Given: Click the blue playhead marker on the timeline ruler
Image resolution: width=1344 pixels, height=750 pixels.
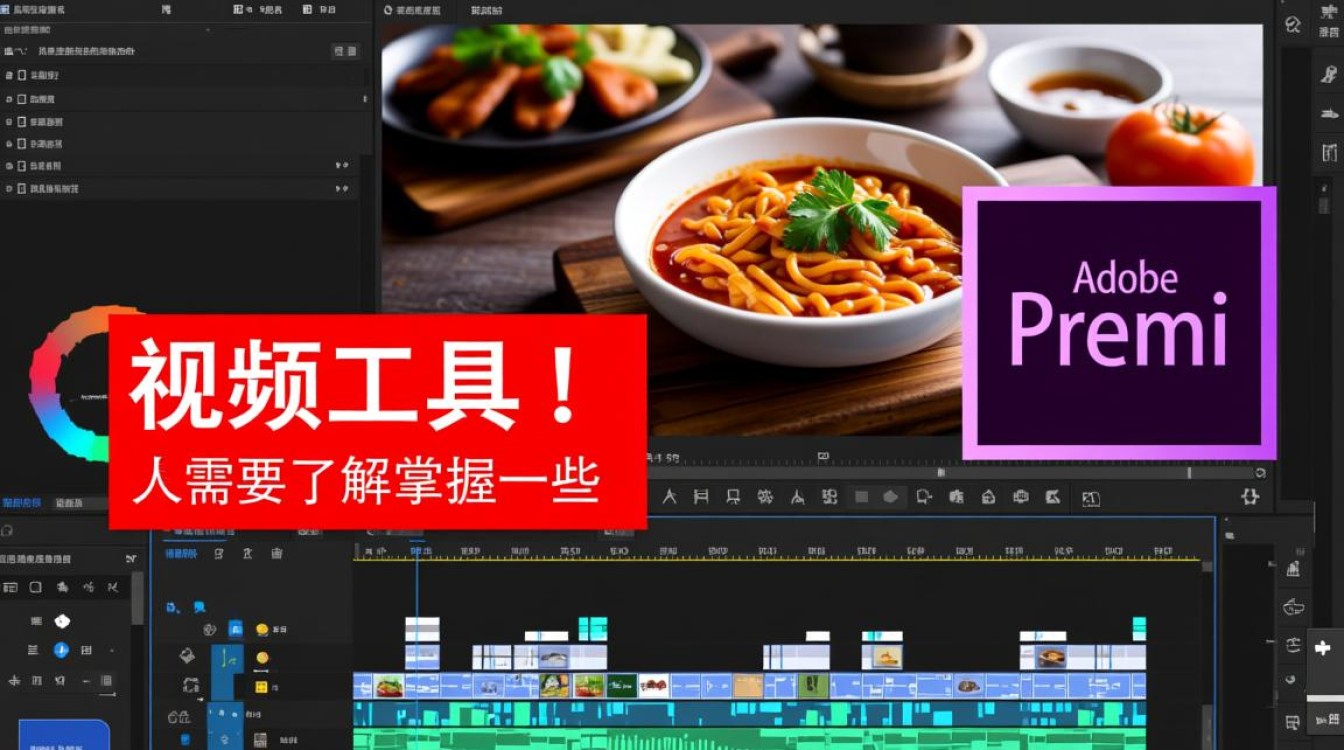Looking at the screenshot, I should [x=418, y=551].
